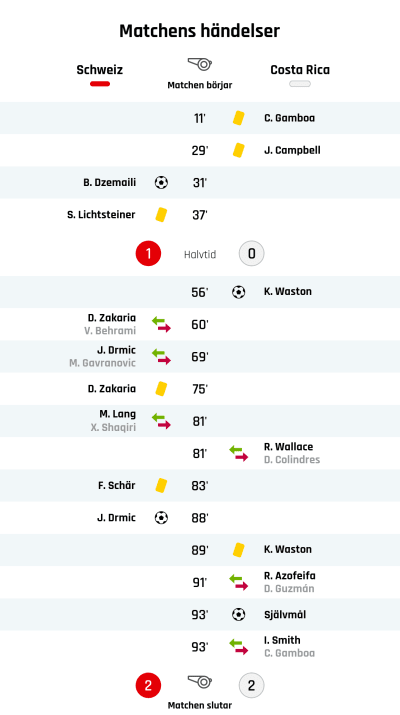Click the goal ball icon beside K. Waston
Viewport: 400px width, 715px height.
click(x=238, y=292)
